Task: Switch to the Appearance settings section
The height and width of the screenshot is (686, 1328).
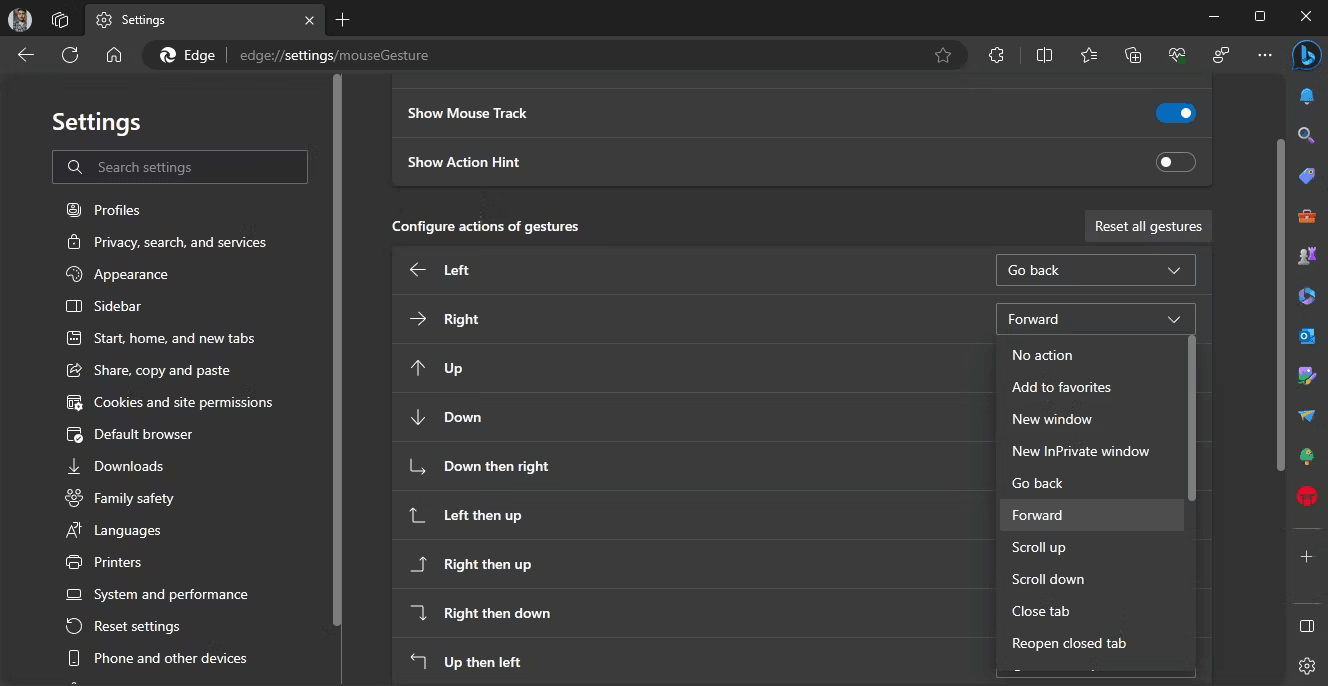Action: [129, 273]
